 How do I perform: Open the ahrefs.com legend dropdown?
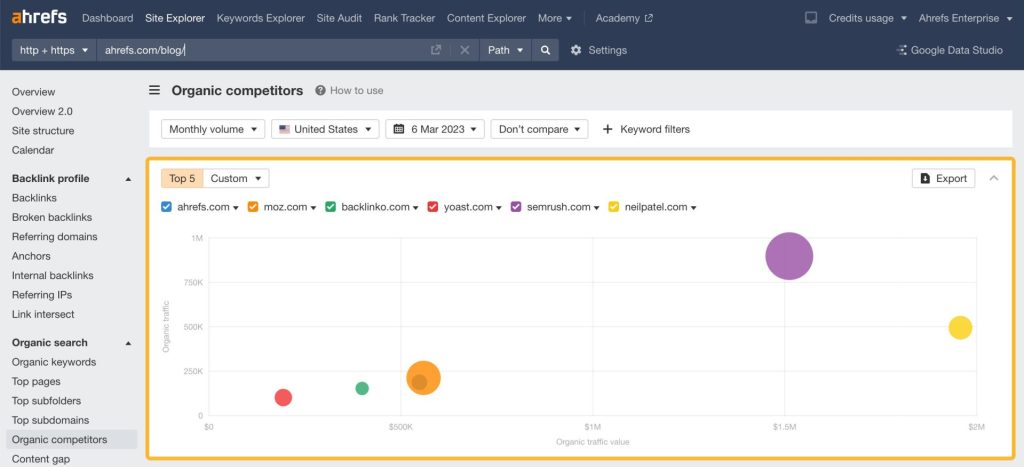(x=236, y=208)
